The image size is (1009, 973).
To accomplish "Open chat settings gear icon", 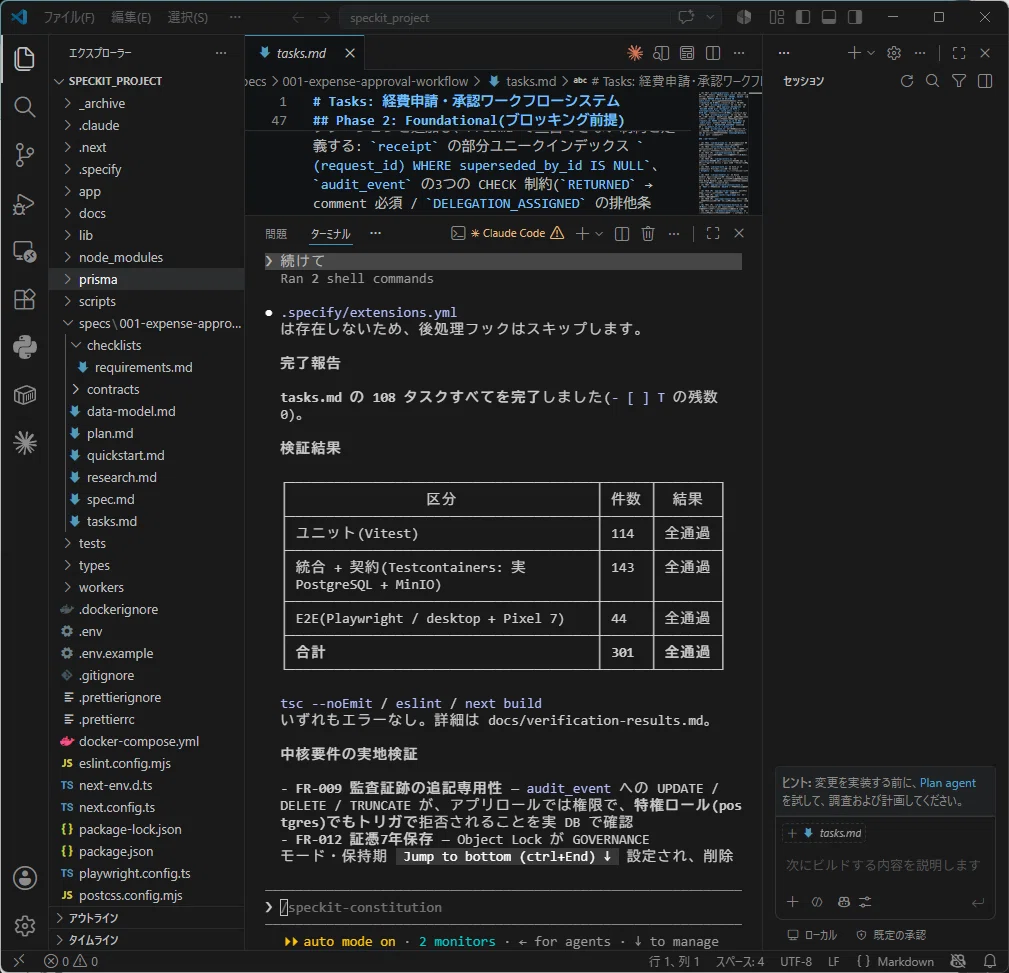I will click(894, 53).
